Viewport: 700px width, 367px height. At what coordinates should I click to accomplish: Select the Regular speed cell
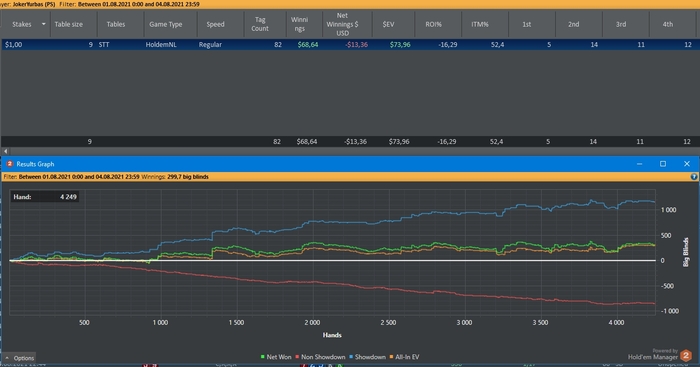coord(210,45)
